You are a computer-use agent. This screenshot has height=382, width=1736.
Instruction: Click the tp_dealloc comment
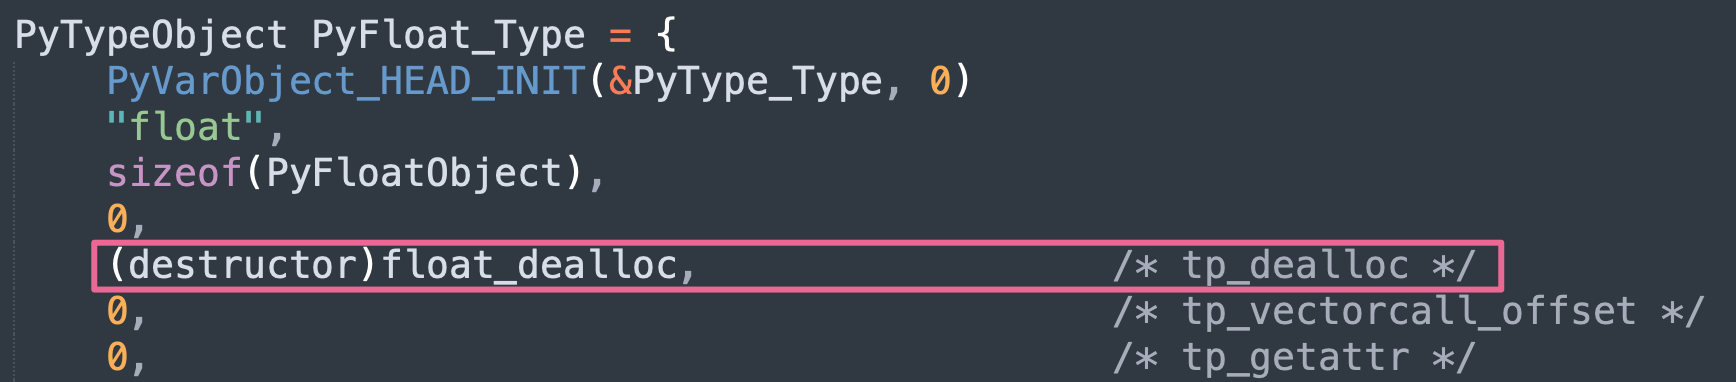click(x=1294, y=265)
